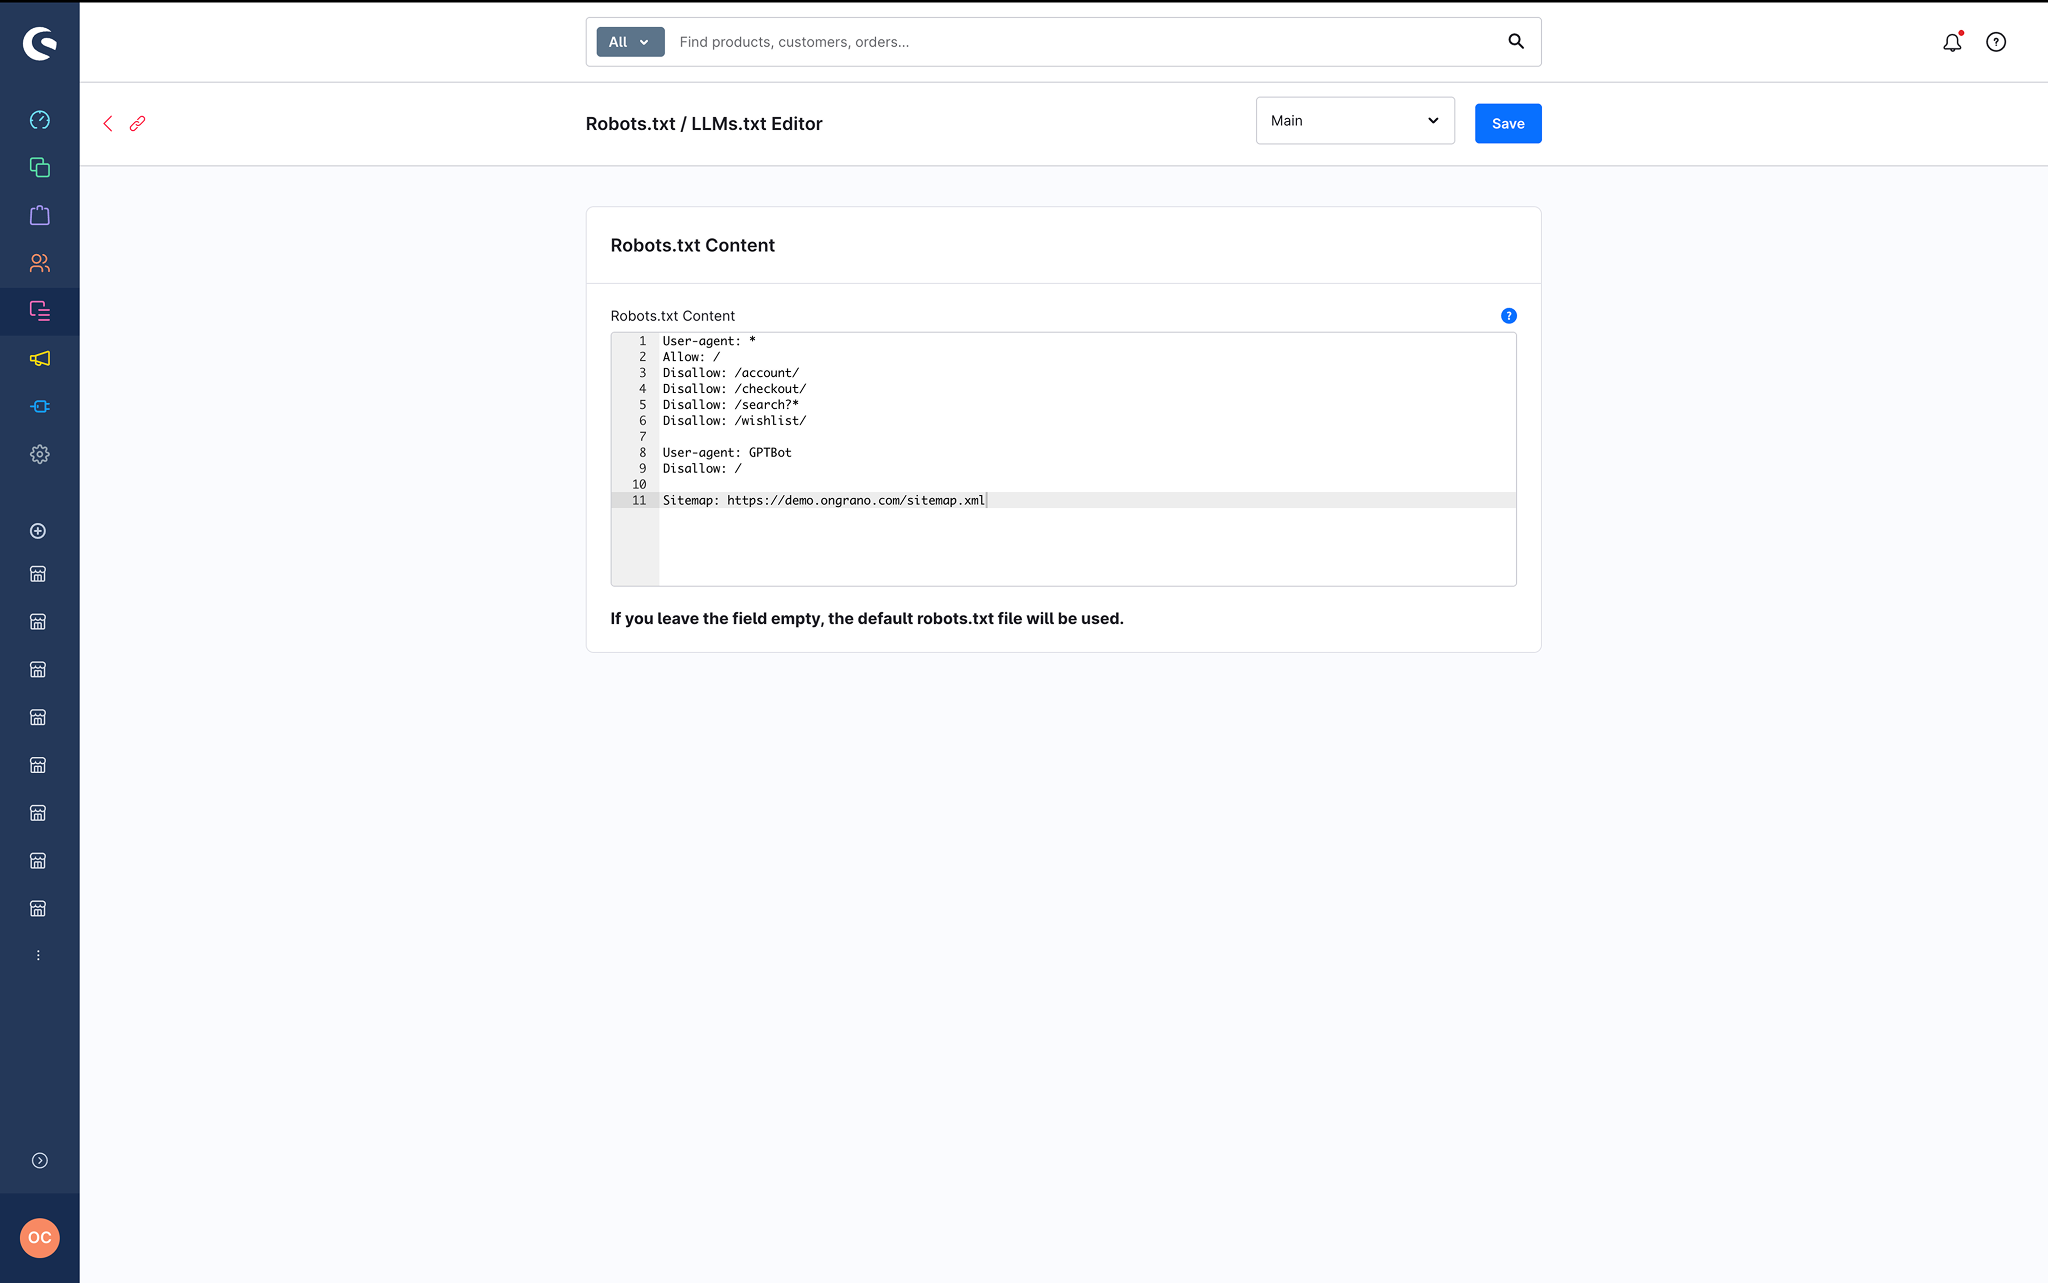This screenshot has height=1283, width=2048.
Task: Click 'User-agent: *' first line
Action: pyautogui.click(x=709, y=341)
